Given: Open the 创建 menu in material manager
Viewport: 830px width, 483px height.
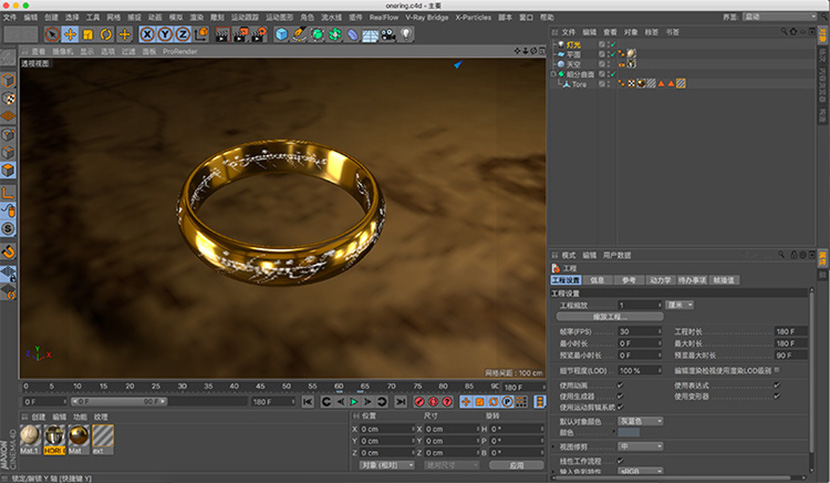Looking at the screenshot, I should (x=38, y=417).
